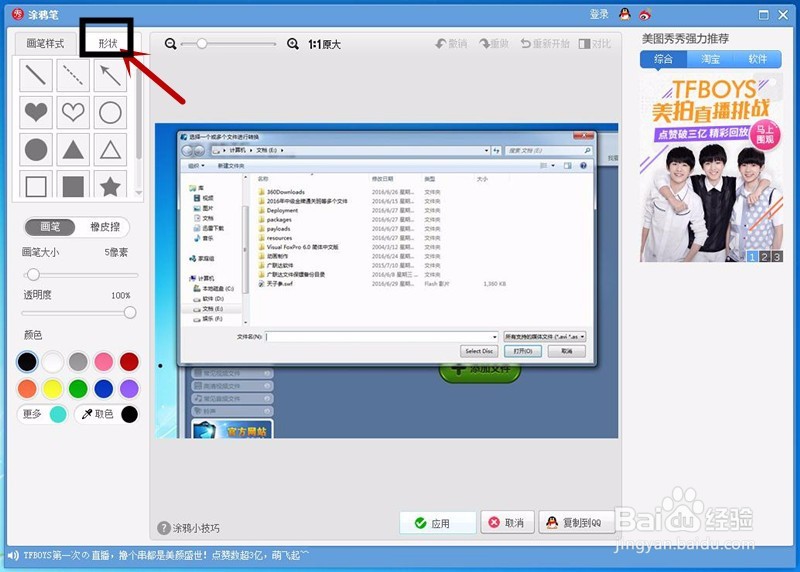Pick the gray color swatch
Viewport: 800px width, 572px height.
78,362
